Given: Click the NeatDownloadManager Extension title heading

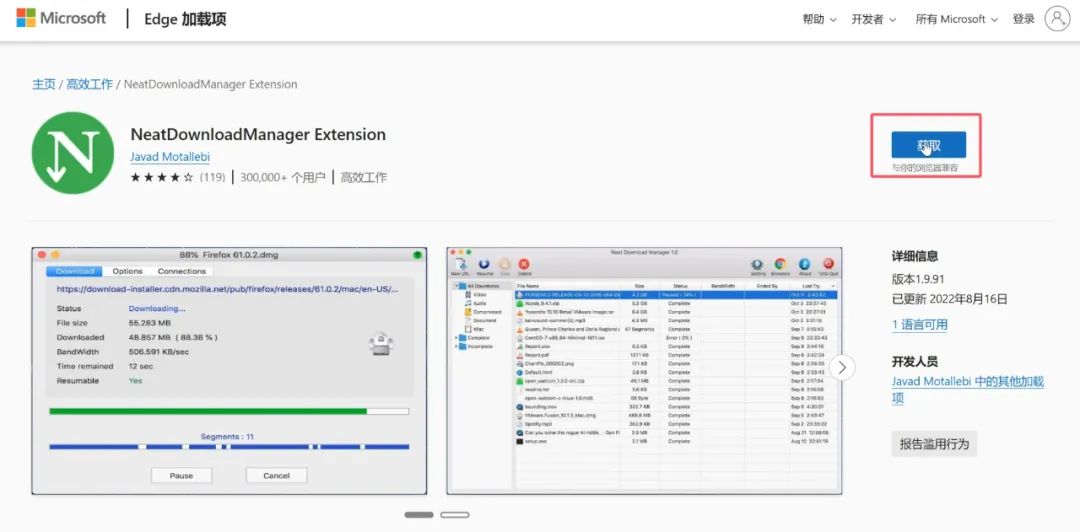Looking at the screenshot, I should 258,134.
